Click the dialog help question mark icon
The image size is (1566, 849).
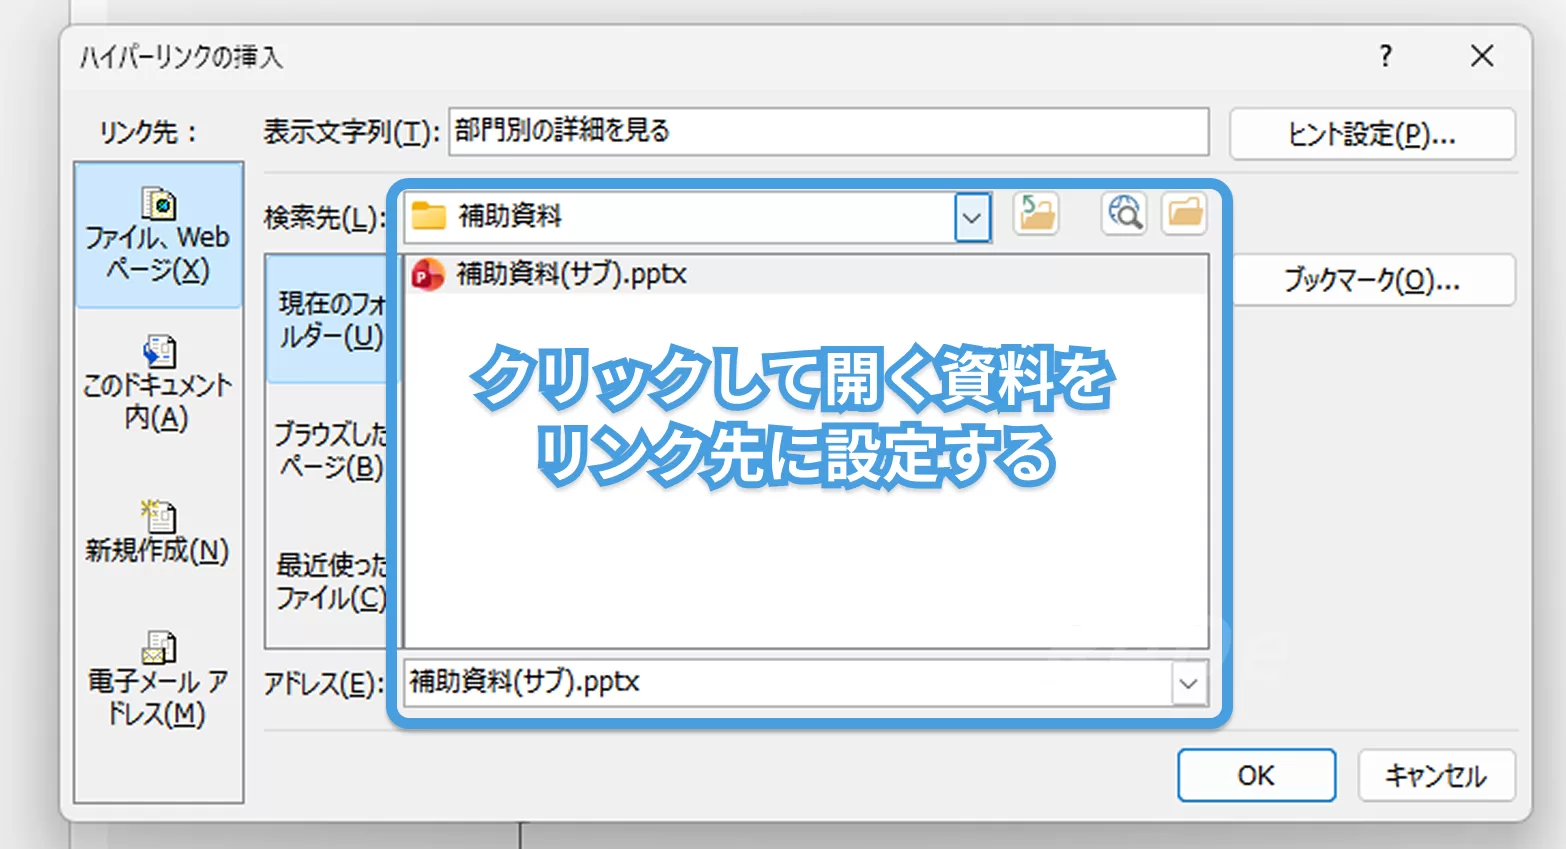1385,57
